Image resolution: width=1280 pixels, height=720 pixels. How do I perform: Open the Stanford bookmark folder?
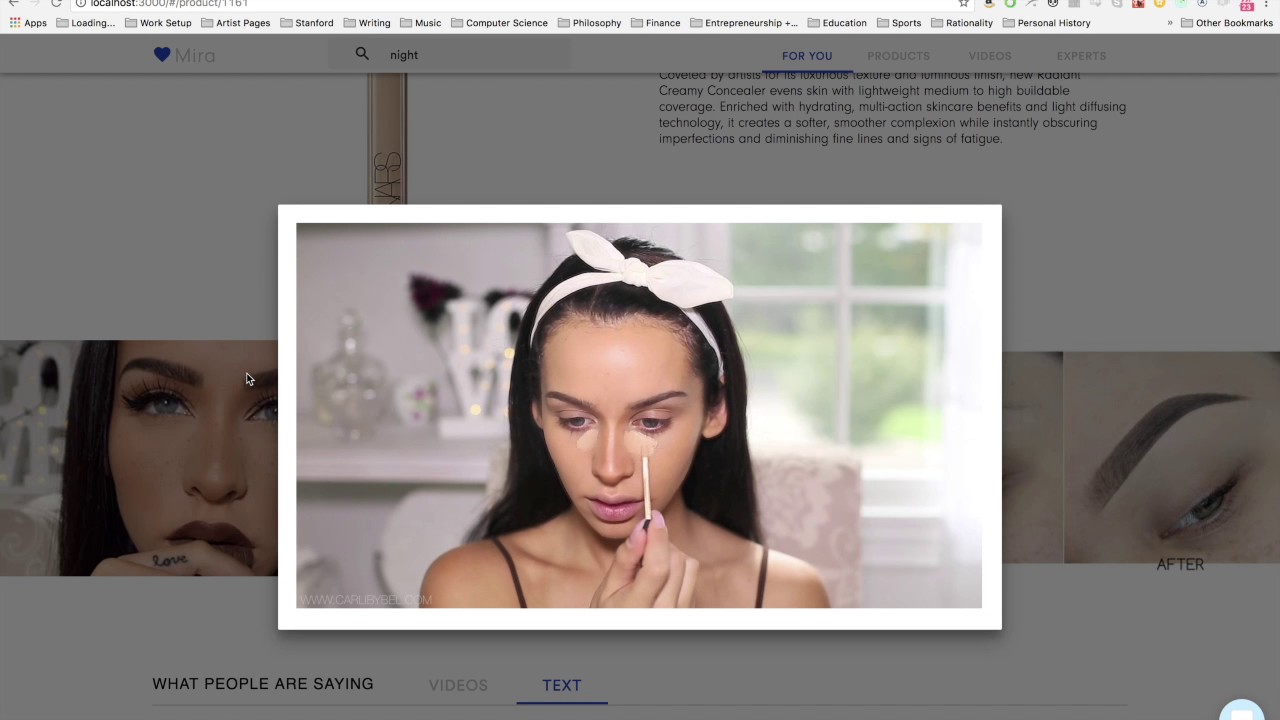click(307, 23)
